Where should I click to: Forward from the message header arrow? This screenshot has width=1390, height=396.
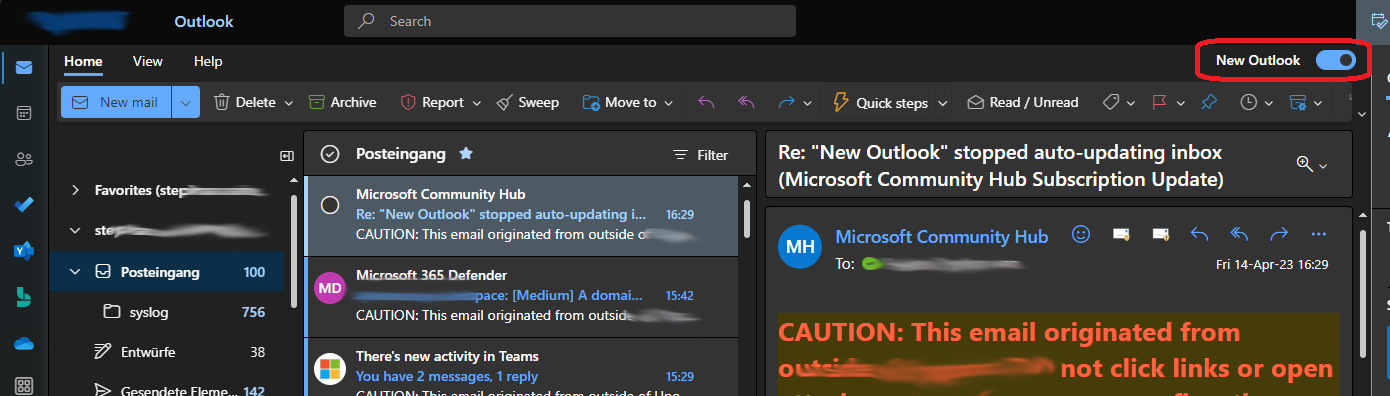[1278, 234]
